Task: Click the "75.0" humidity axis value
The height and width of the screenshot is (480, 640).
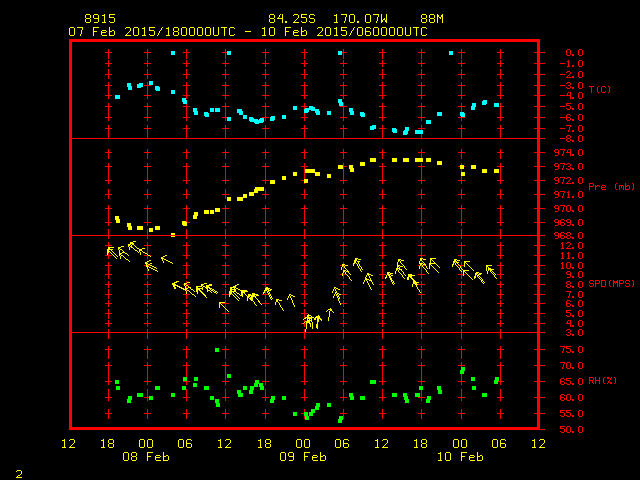Action: tap(571, 350)
